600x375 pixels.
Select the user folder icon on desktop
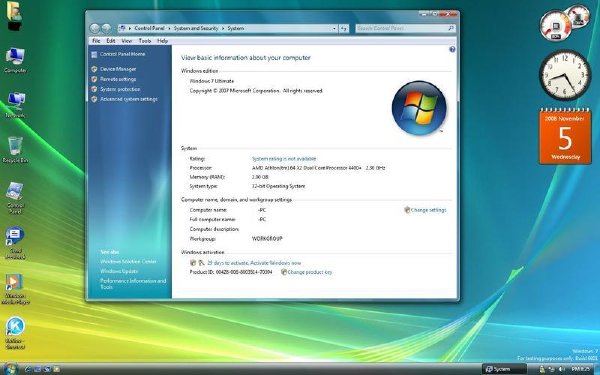14,16
